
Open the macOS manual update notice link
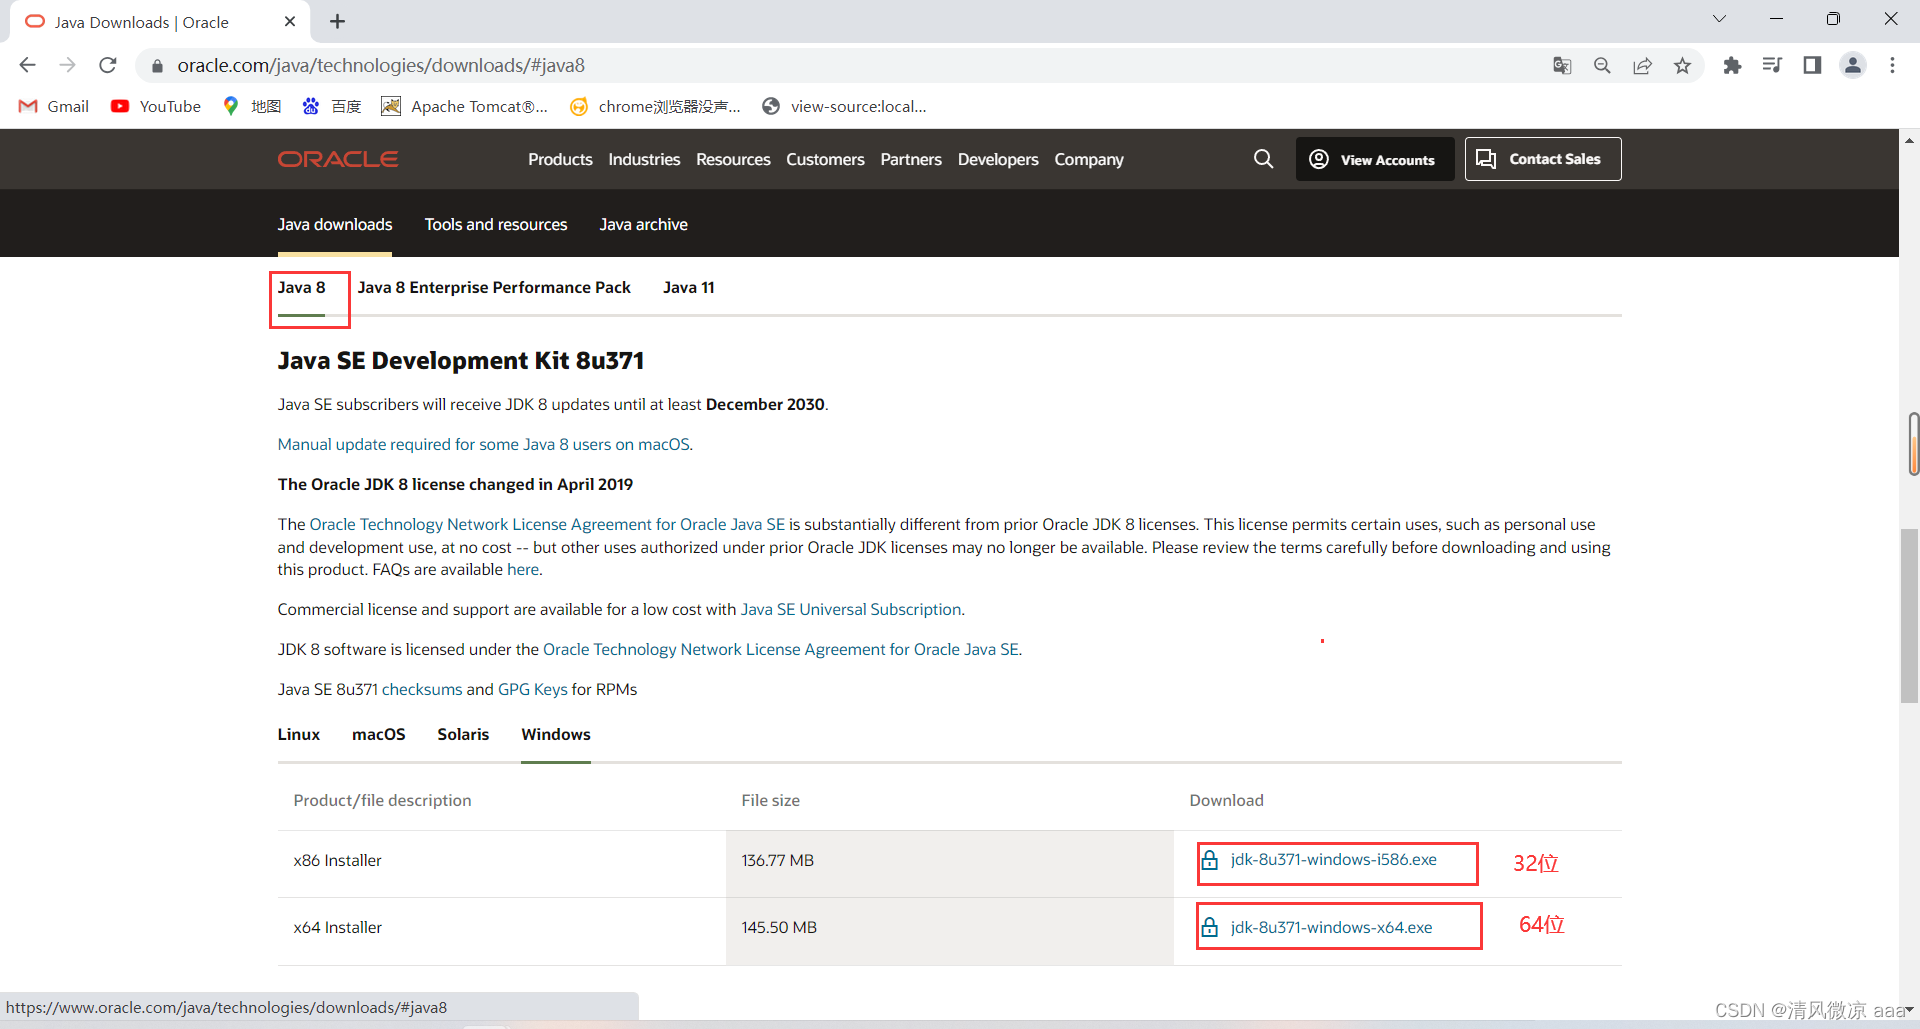485,444
